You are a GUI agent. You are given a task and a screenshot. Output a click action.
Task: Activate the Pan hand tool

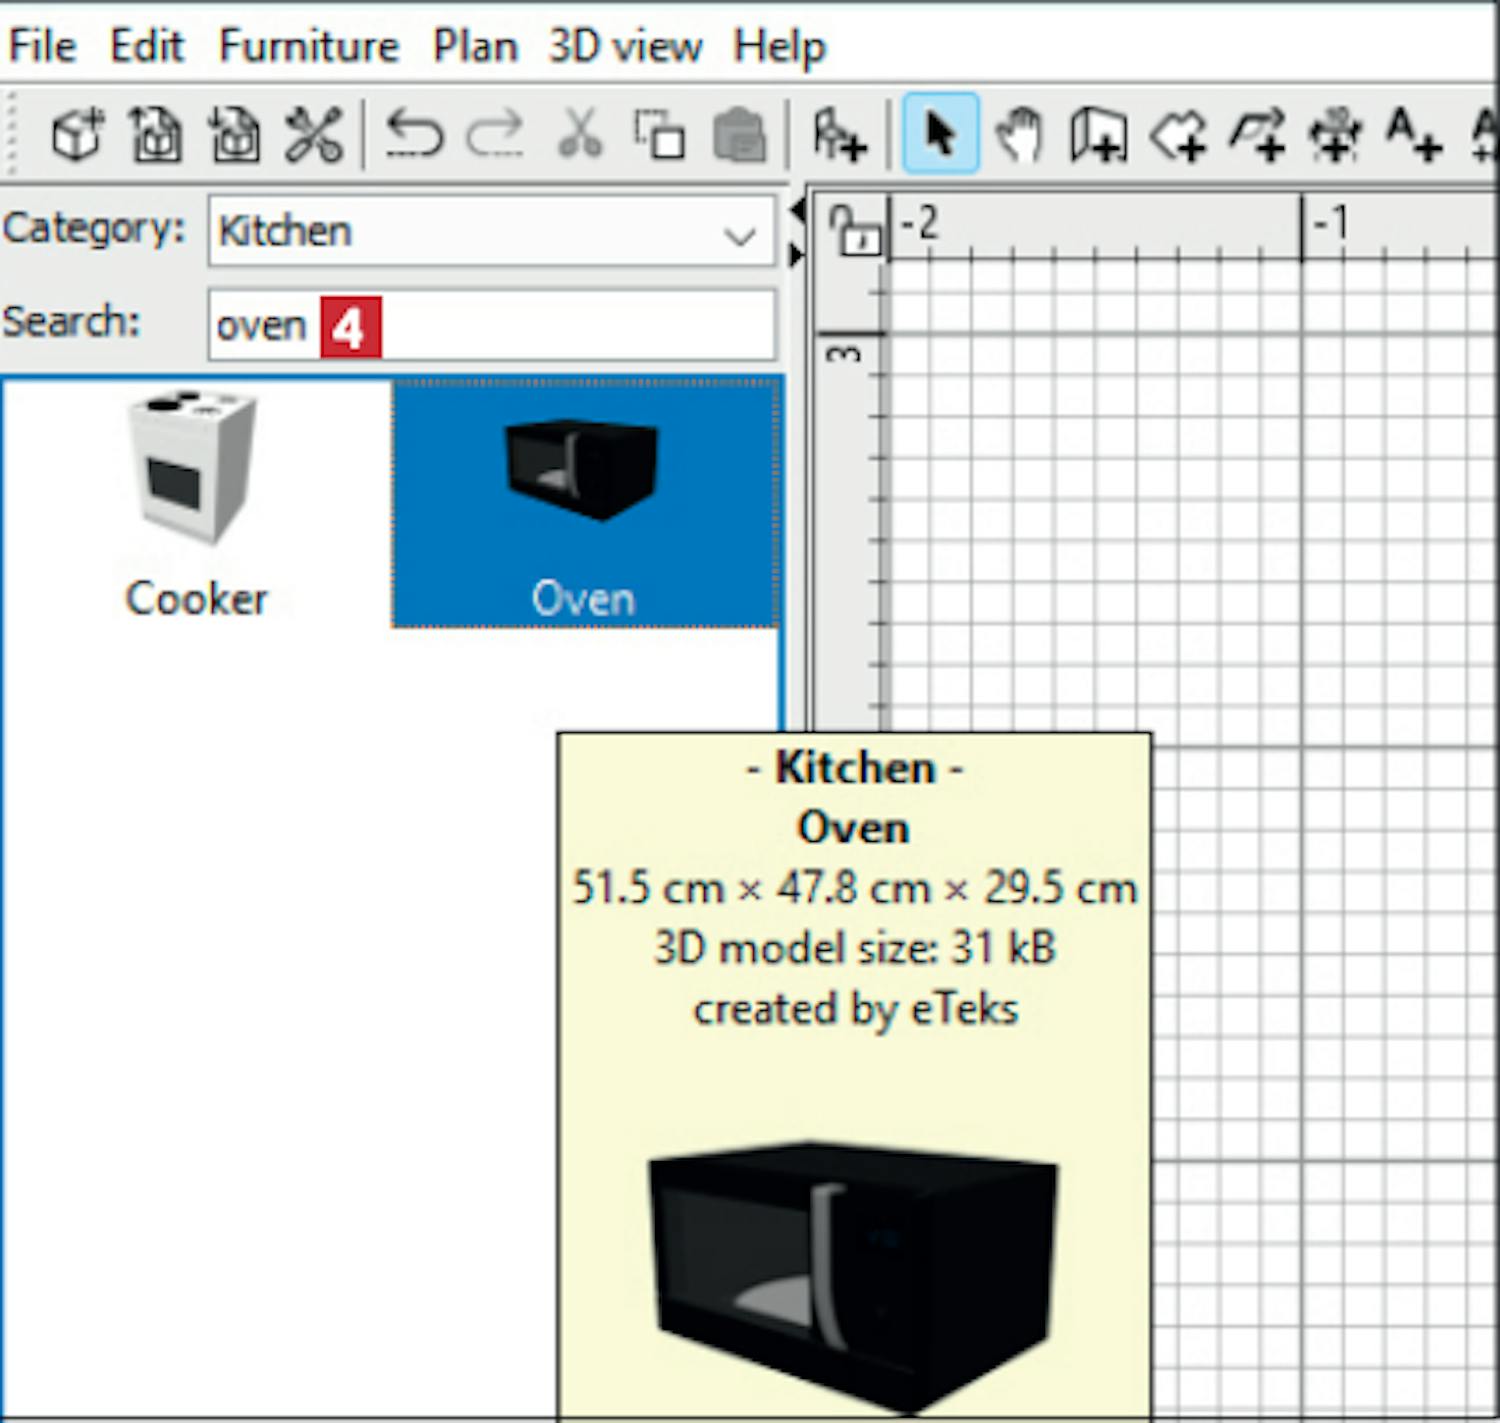[x=1019, y=135]
